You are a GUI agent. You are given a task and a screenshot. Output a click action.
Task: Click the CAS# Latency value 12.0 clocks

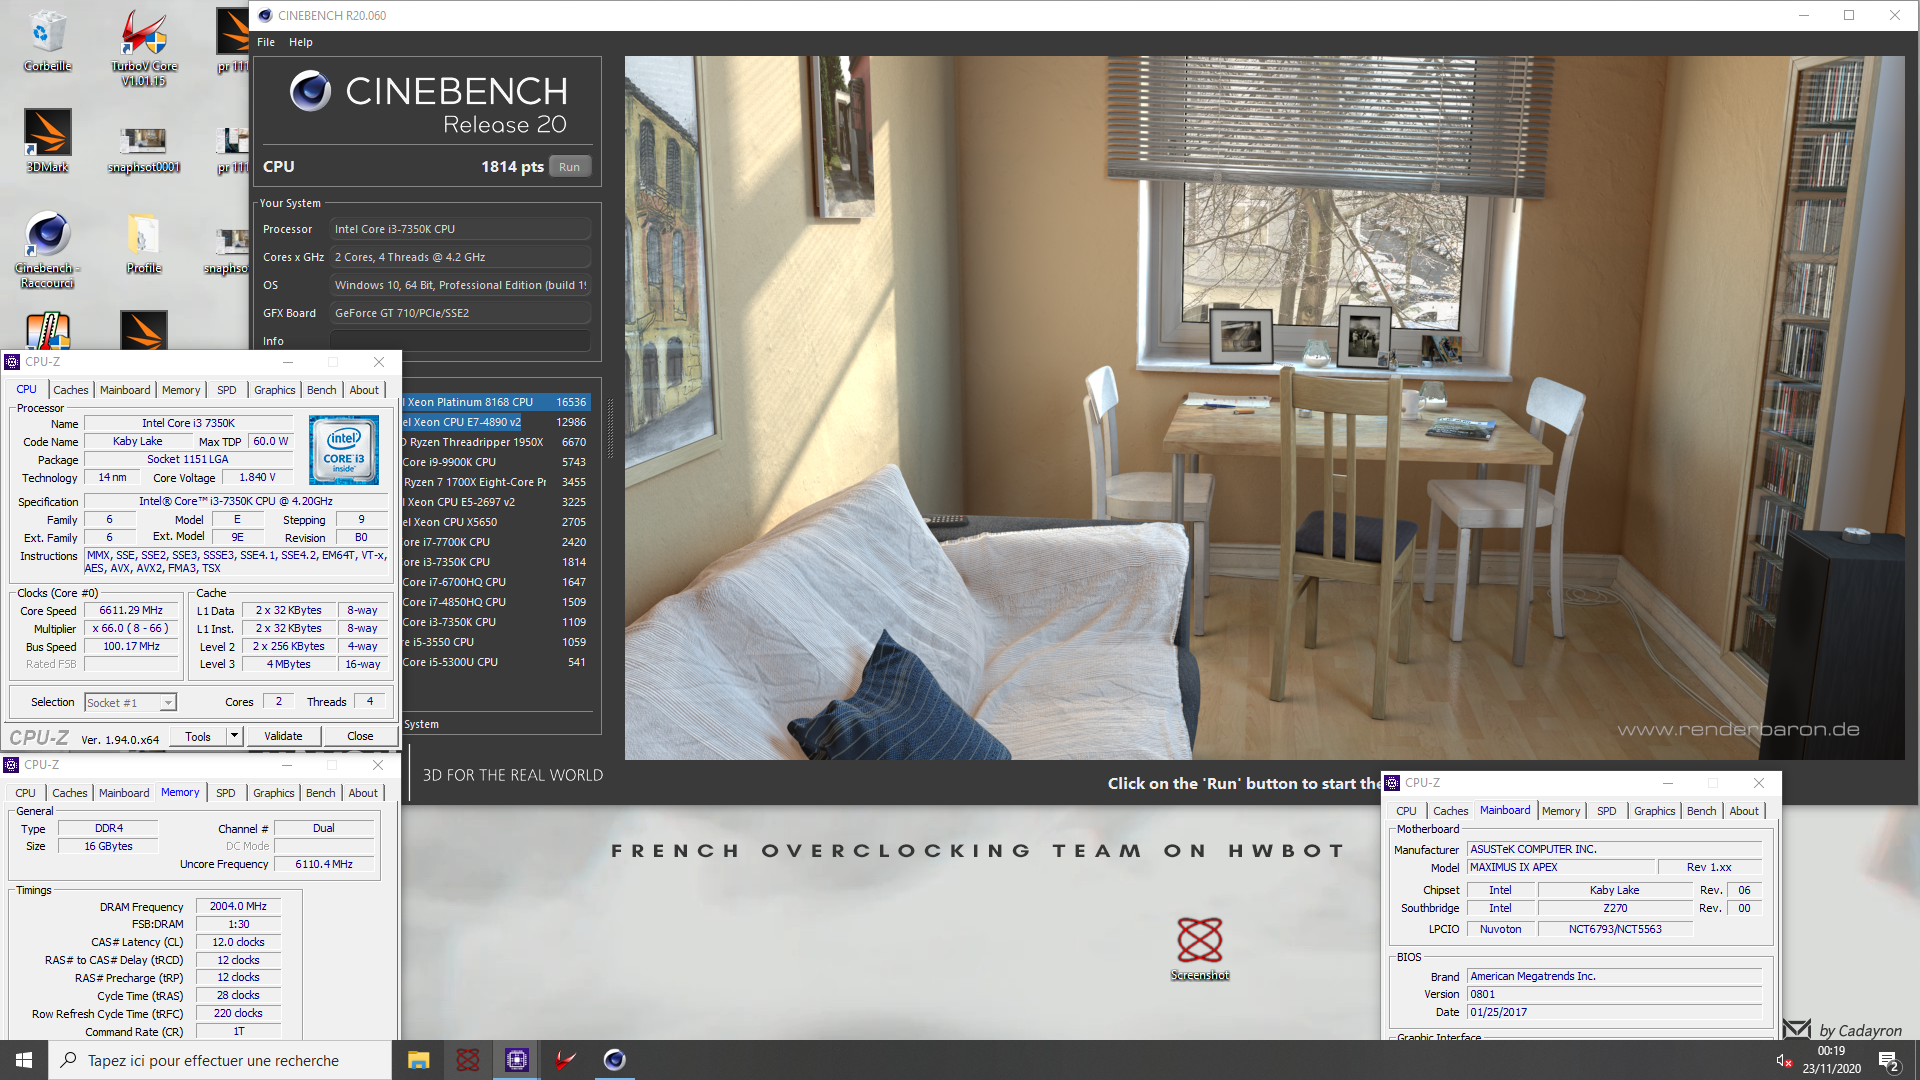point(238,942)
